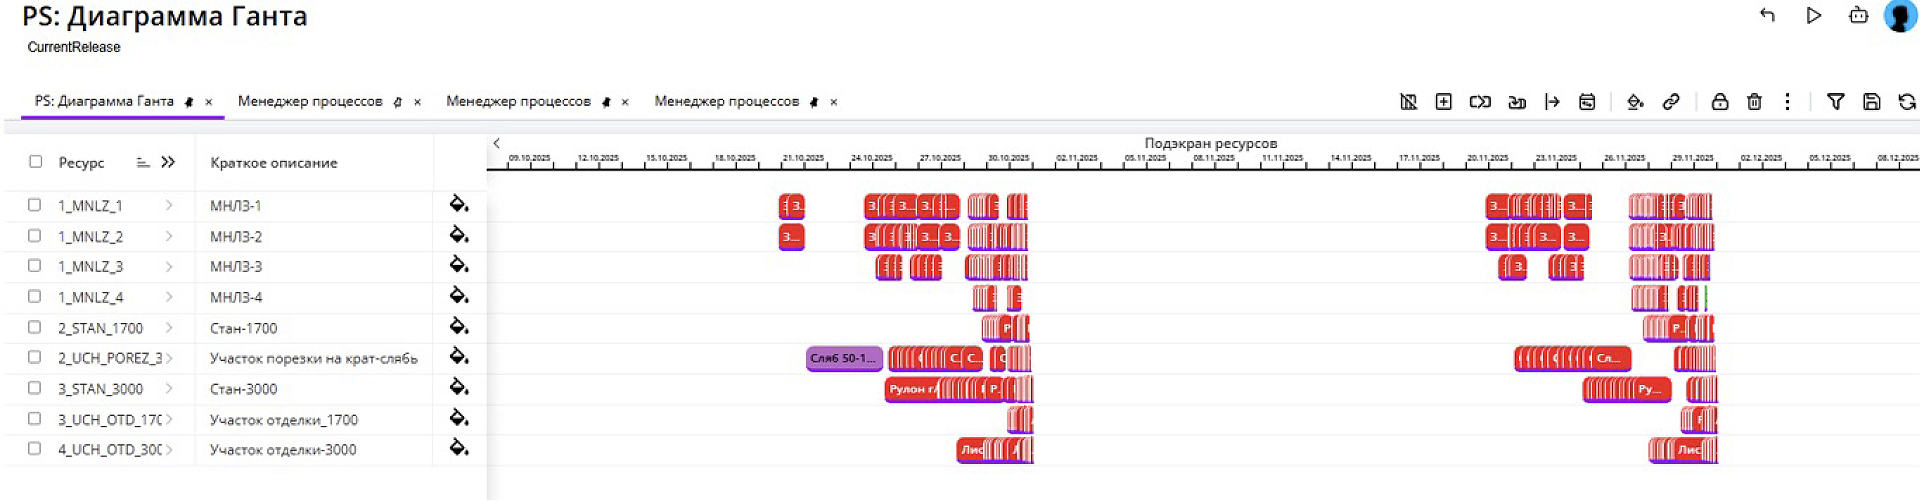This screenshot has height=501, width=1920.
Task: Select the purple Сляб 50-1 Gantt bar
Action: tap(843, 358)
